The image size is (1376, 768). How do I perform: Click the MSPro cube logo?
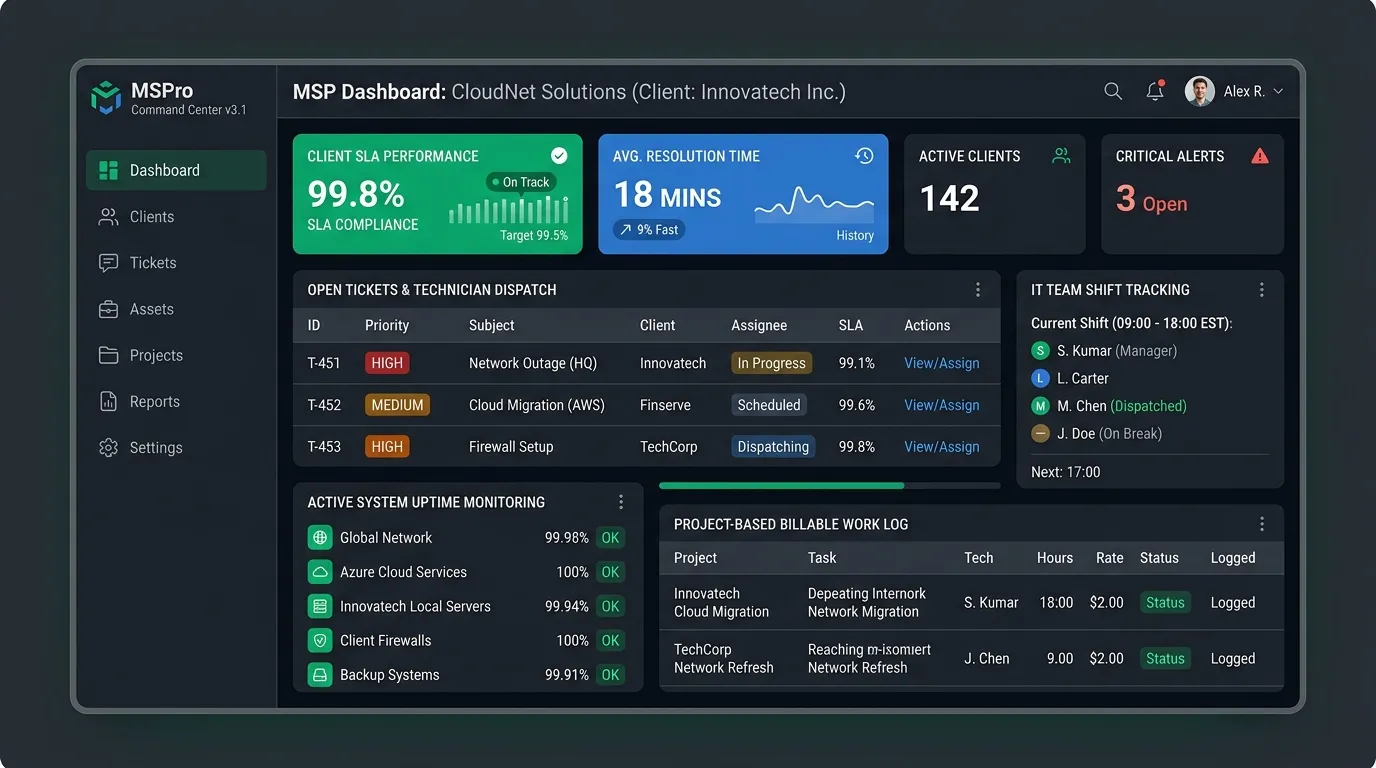point(106,97)
